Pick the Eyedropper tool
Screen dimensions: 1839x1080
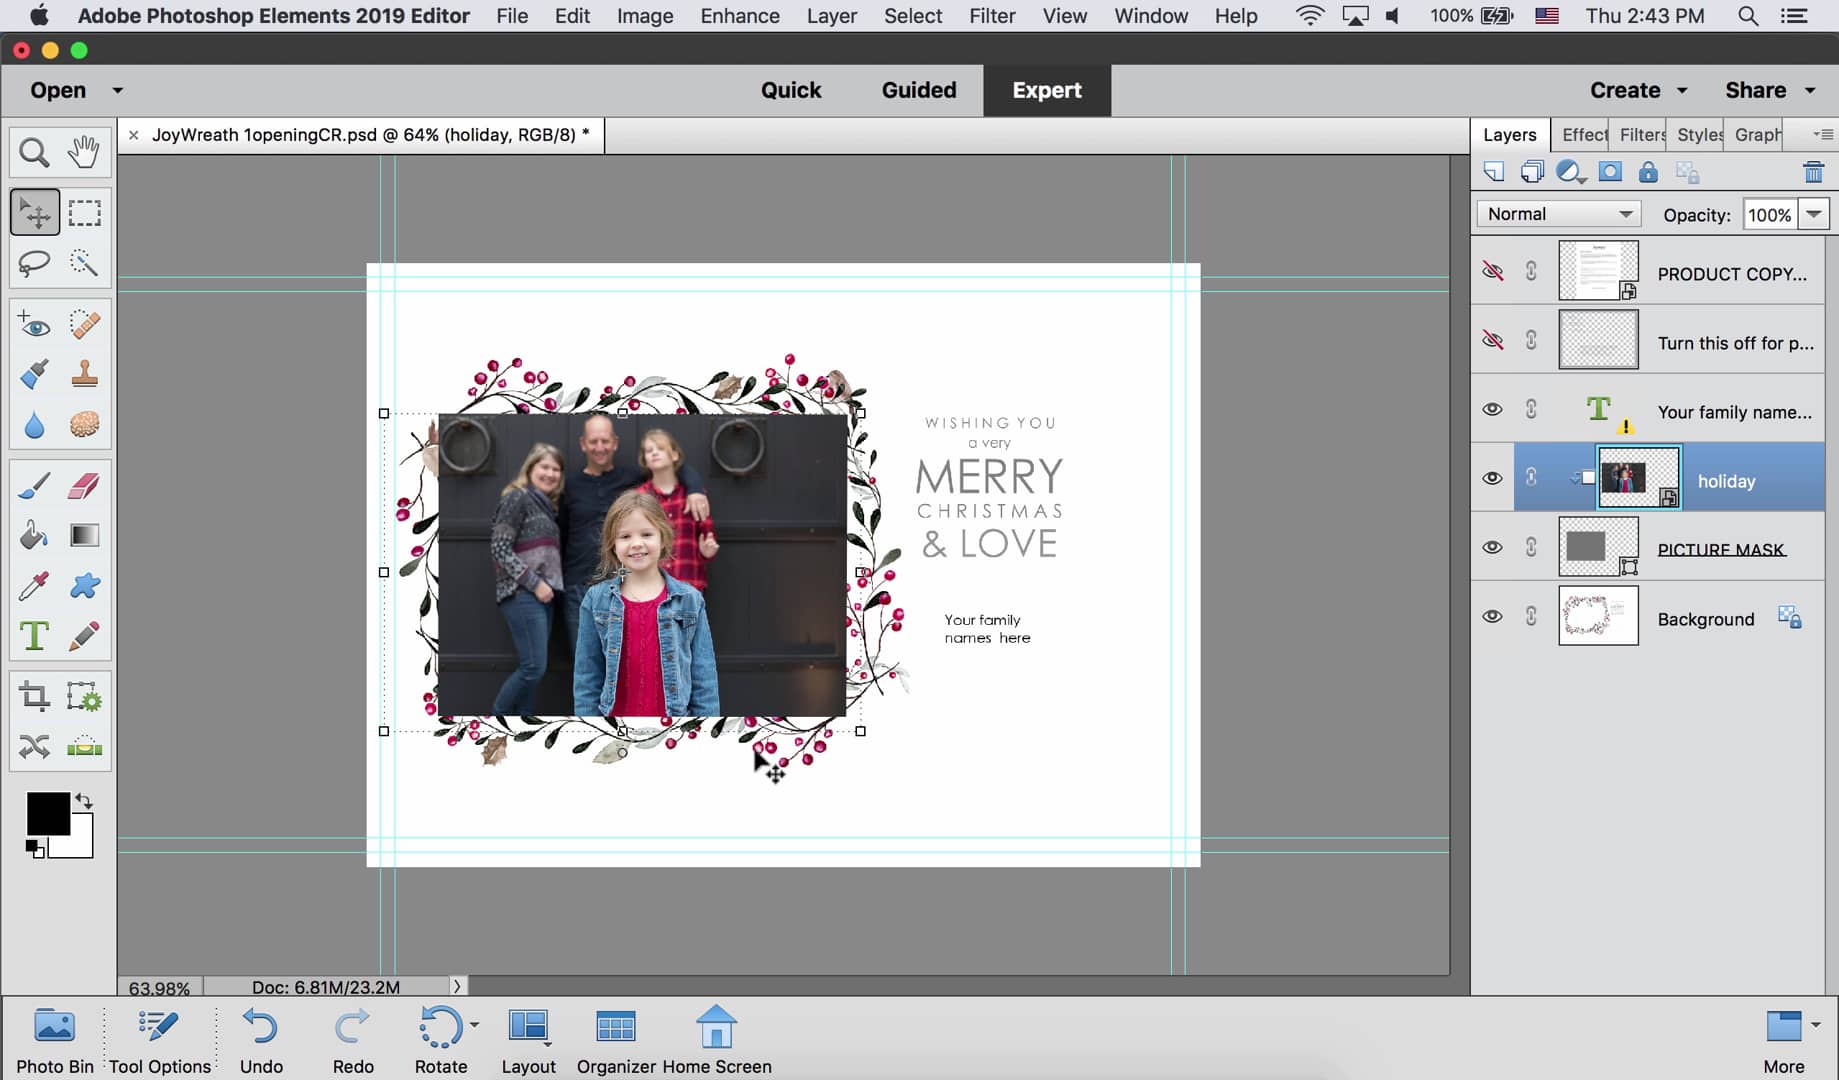coord(34,585)
